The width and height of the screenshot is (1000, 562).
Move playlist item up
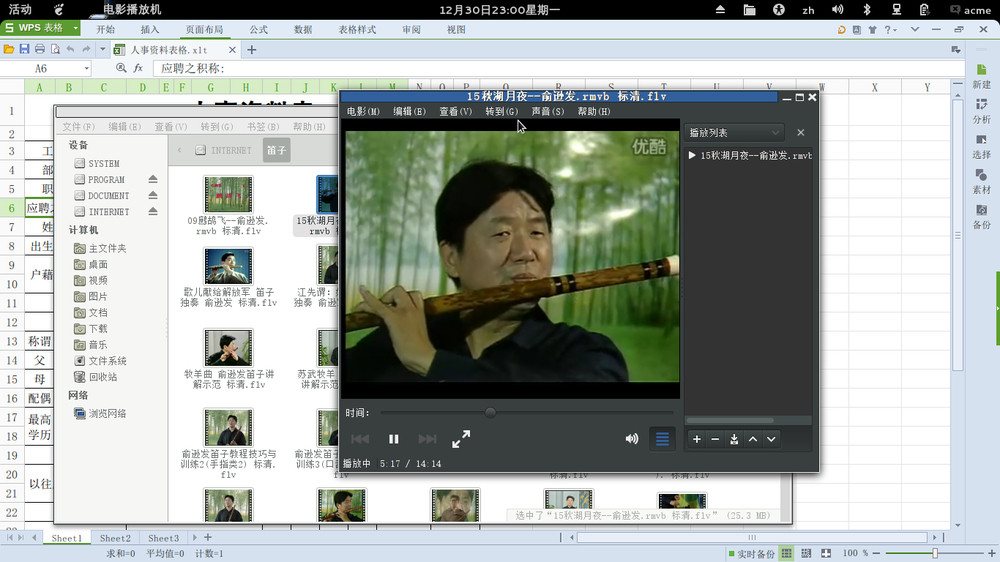coord(753,439)
